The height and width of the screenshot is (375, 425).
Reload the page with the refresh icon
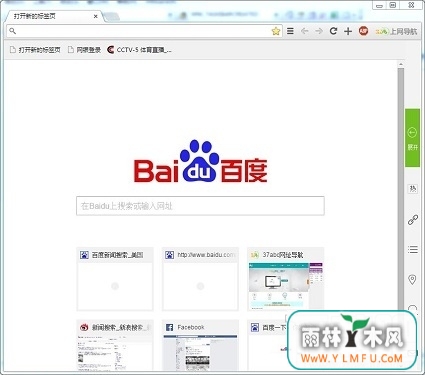333,31
